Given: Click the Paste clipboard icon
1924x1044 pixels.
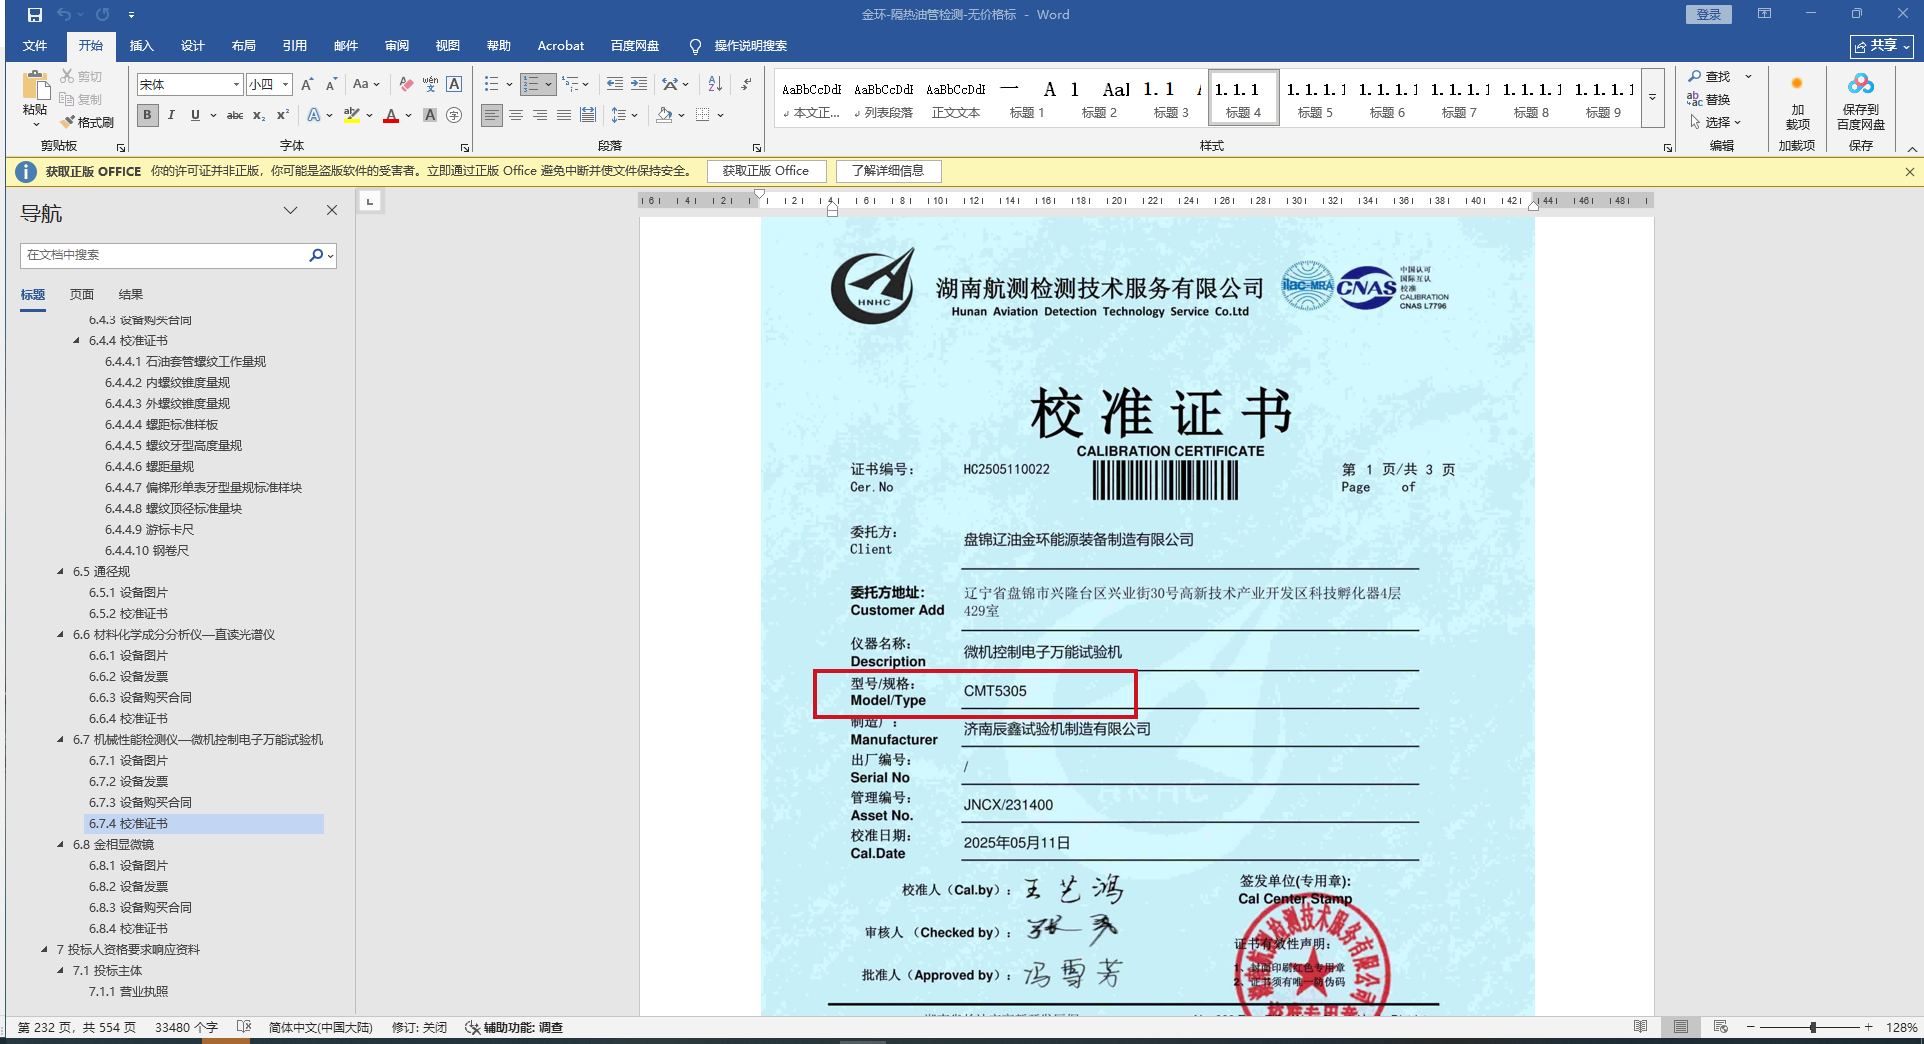Looking at the screenshot, I should point(36,86).
